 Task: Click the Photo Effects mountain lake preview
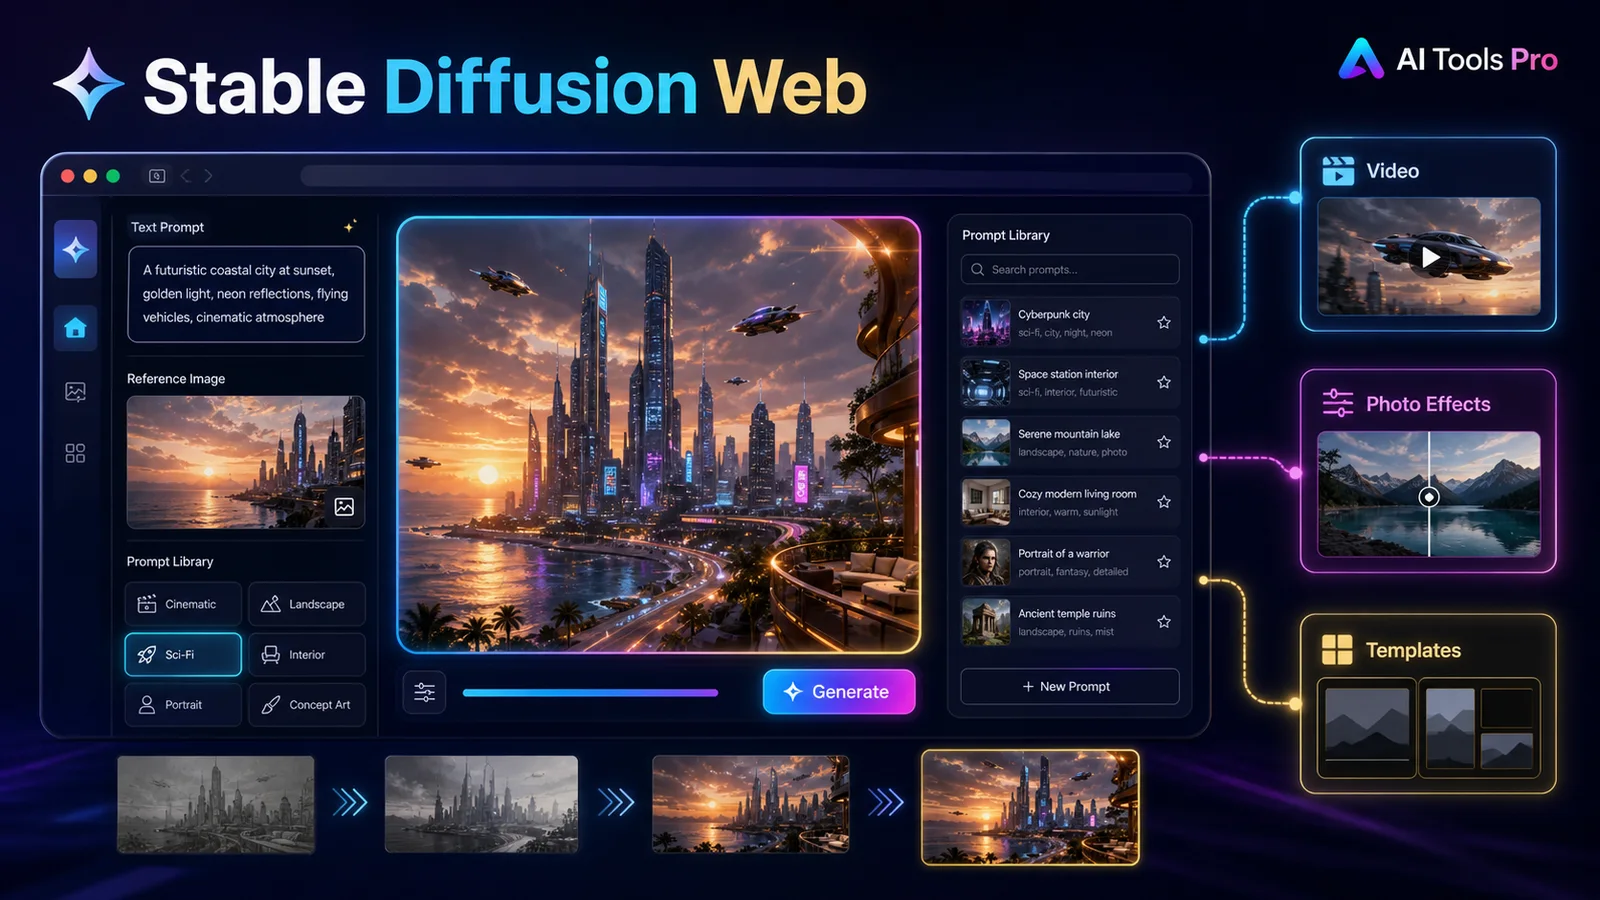point(1429,494)
